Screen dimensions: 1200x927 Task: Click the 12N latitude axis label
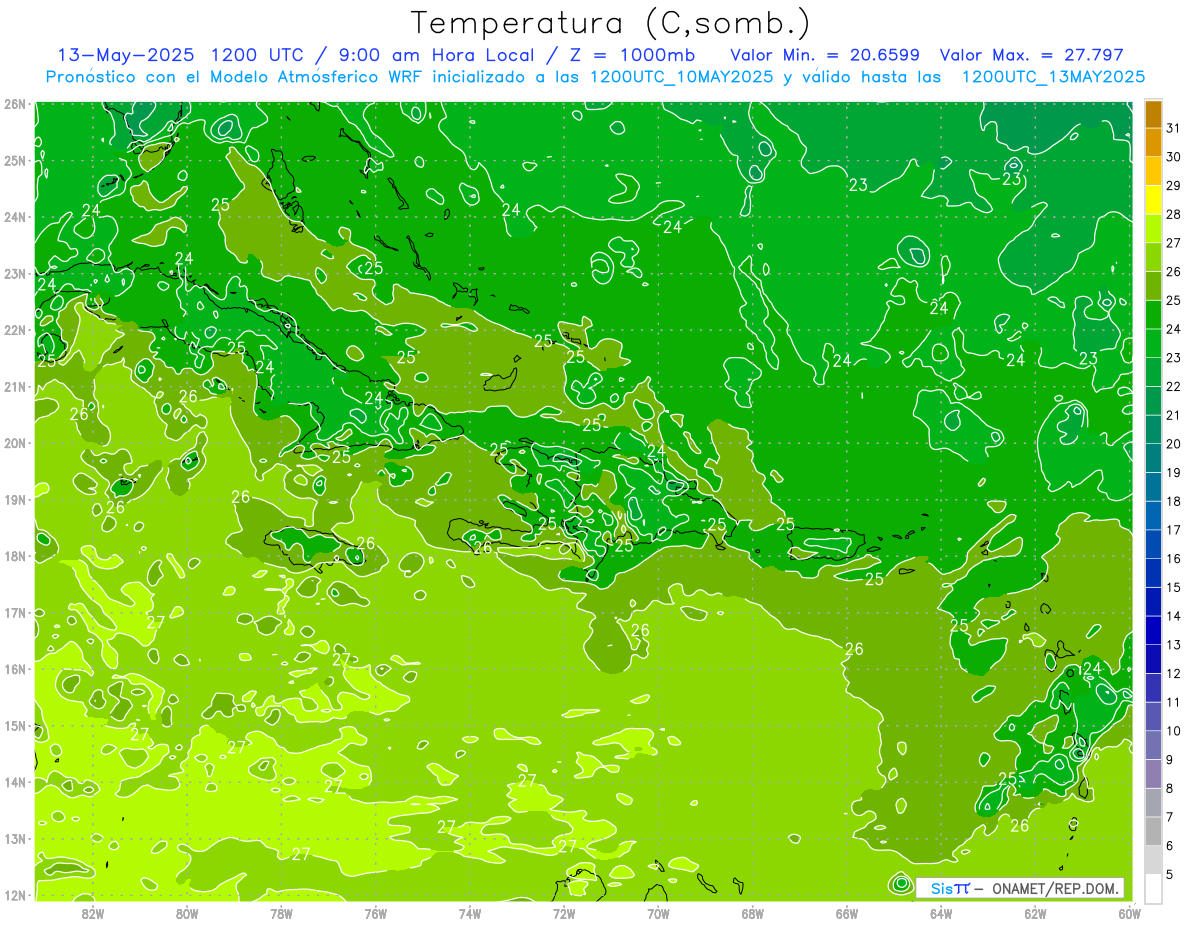[x=14, y=895]
